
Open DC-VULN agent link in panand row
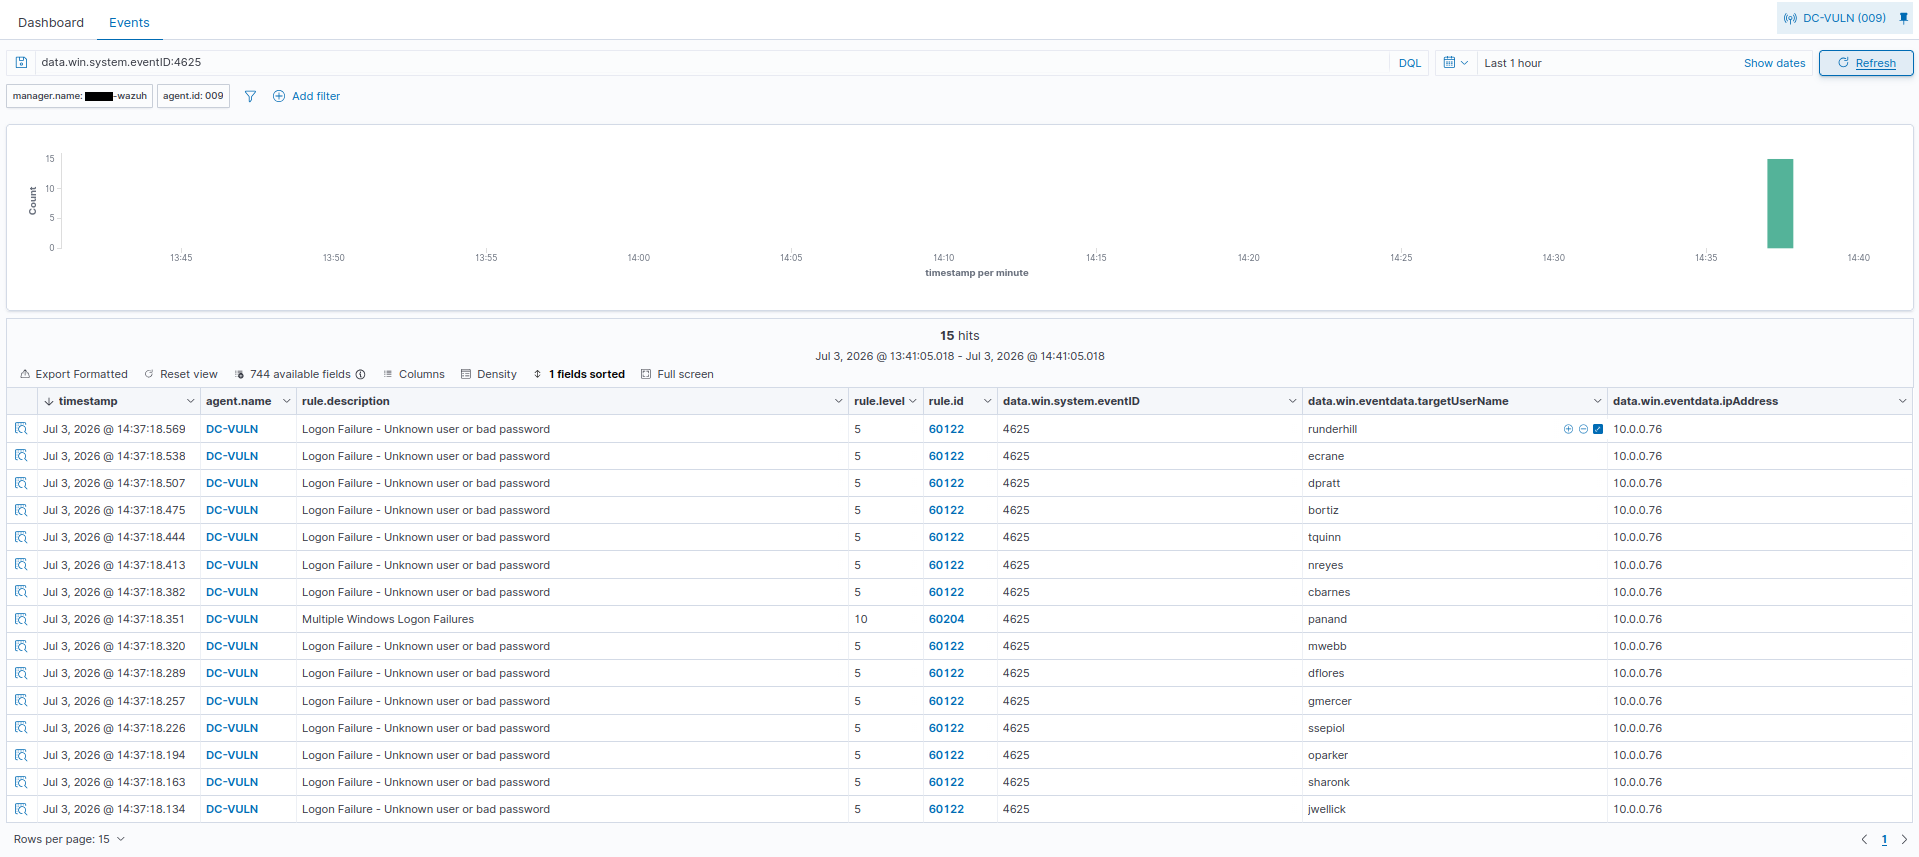click(x=232, y=619)
